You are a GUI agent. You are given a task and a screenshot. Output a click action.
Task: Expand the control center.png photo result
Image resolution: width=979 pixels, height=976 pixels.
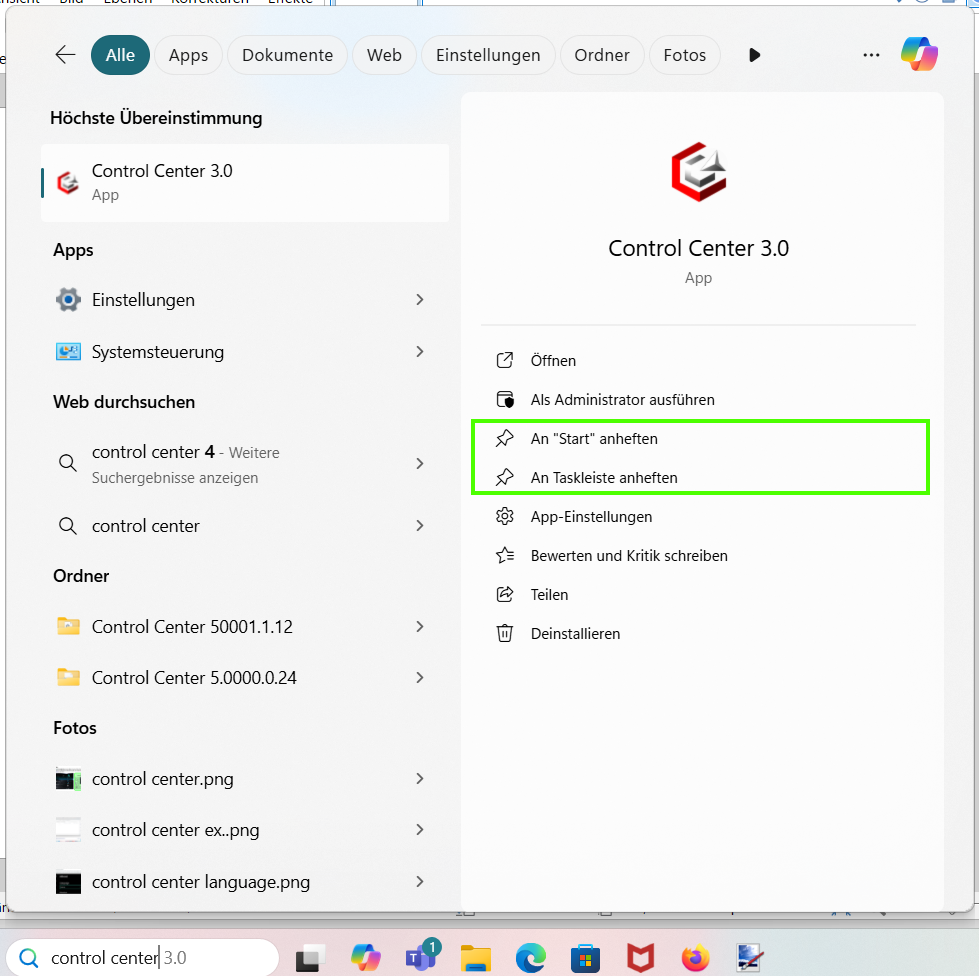pos(419,779)
